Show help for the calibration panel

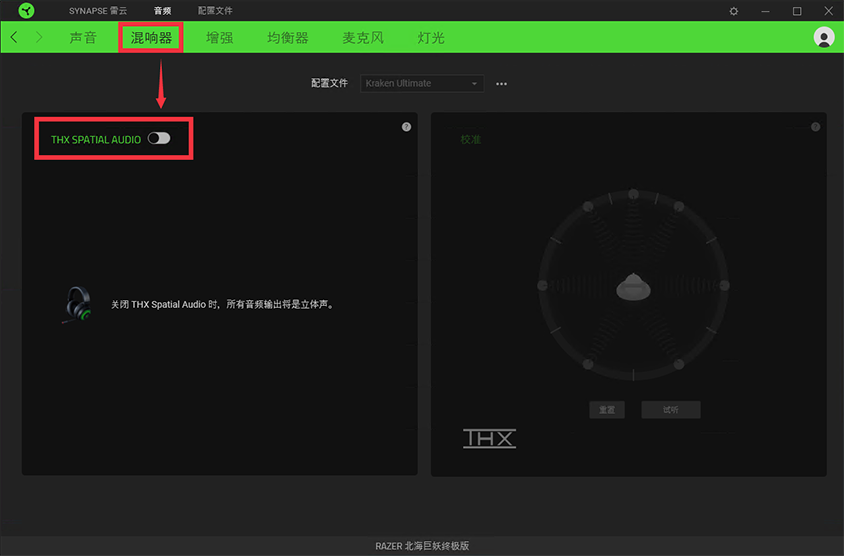tap(815, 127)
